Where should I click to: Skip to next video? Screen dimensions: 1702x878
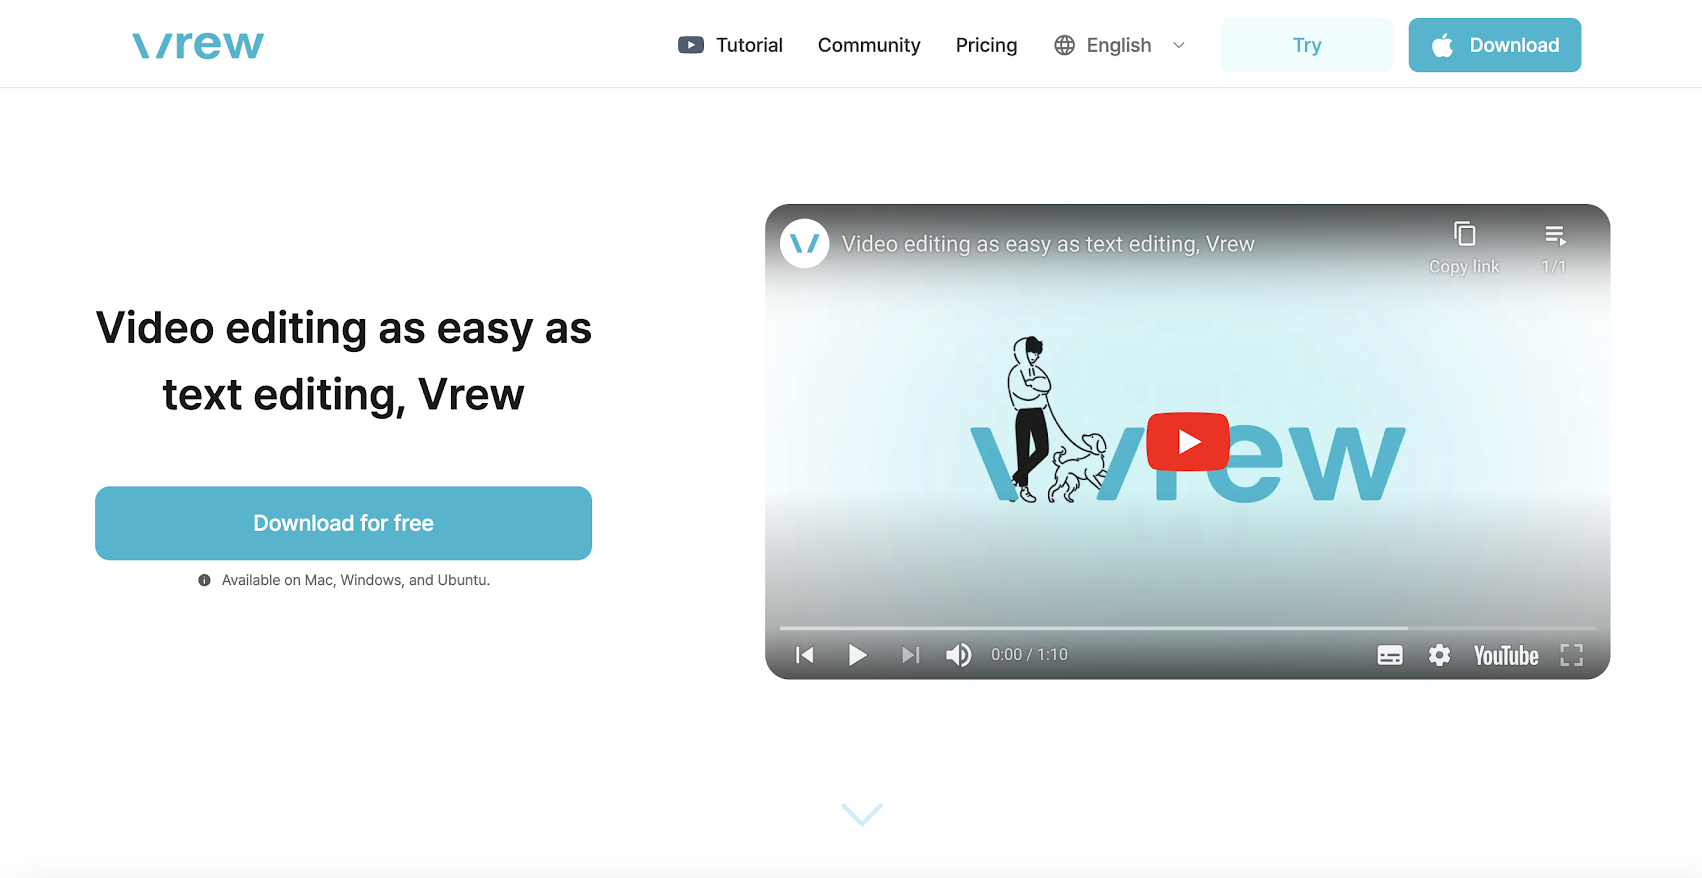click(910, 655)
